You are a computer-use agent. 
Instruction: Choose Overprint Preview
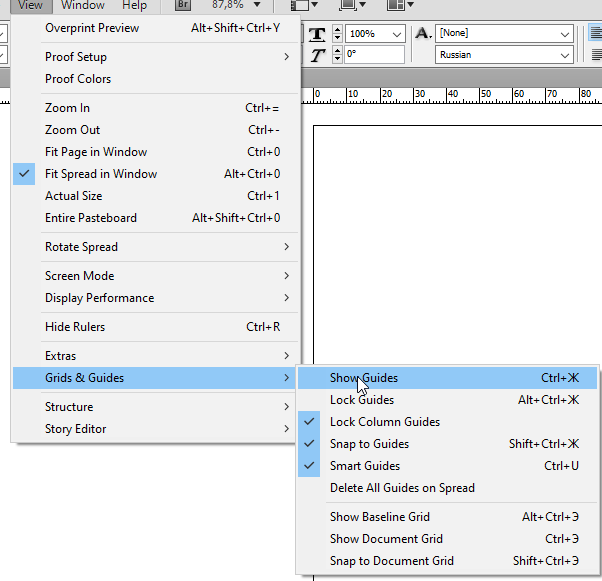coord(156,28)
